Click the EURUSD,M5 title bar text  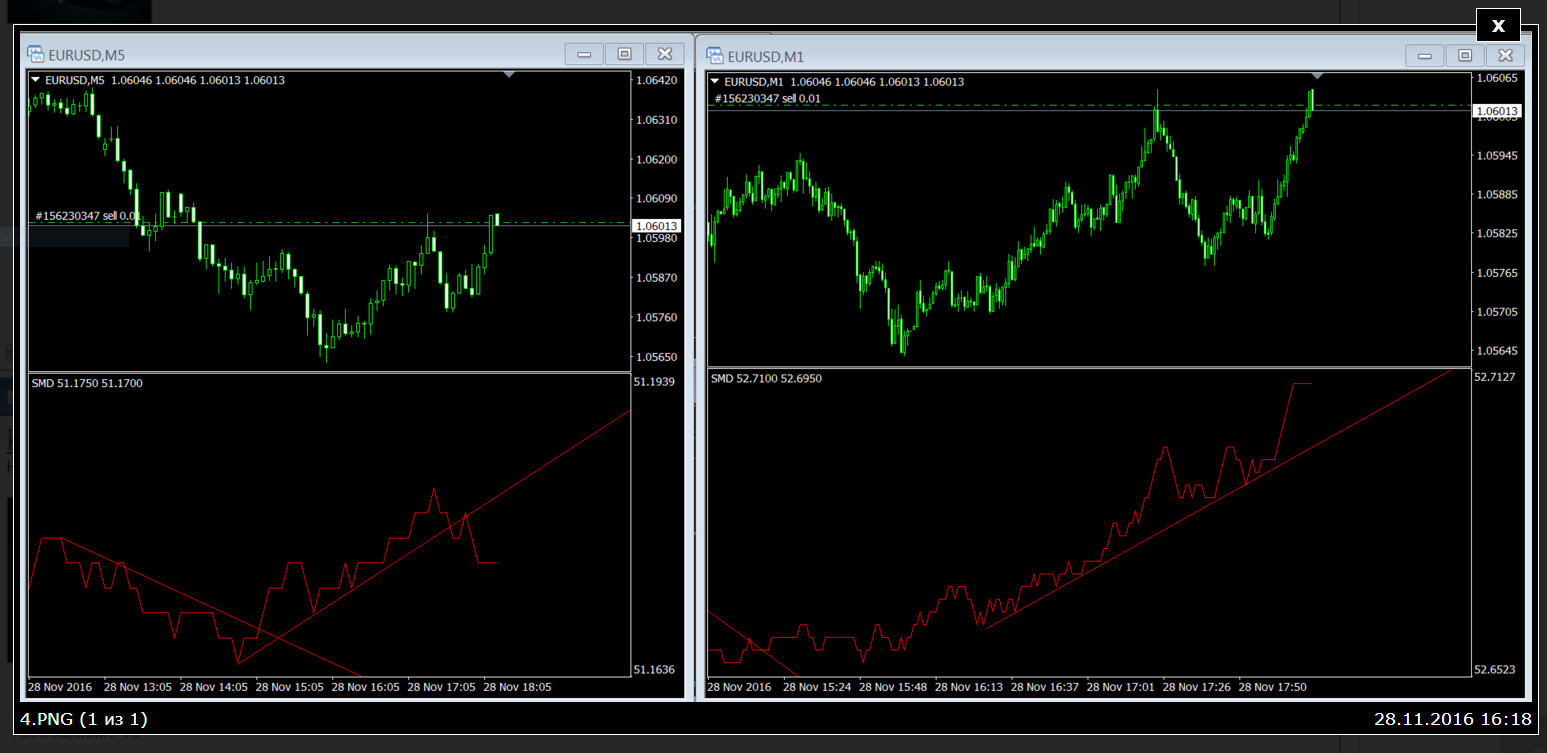[87, 55]
